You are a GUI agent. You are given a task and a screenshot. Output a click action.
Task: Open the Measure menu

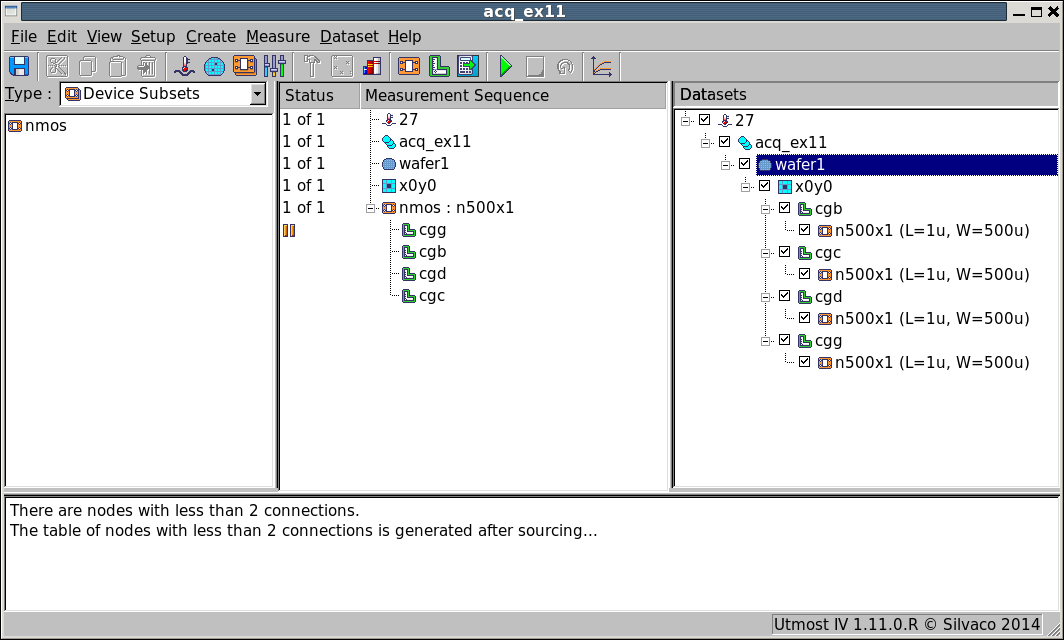[278, 37]
